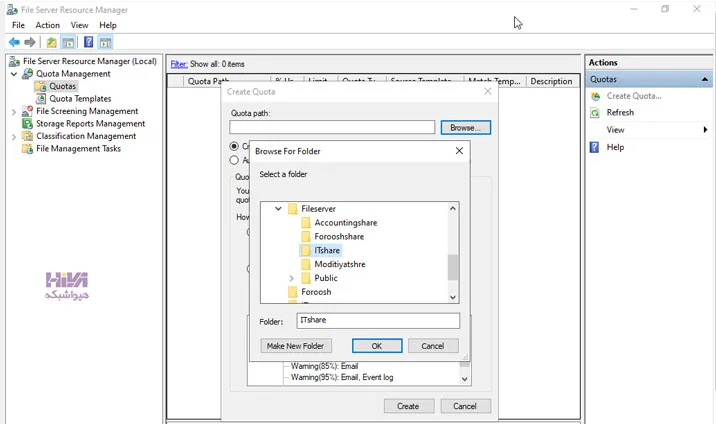The image size is (716, 424).
Task: Open the Action menu
Action: [47, 25]
